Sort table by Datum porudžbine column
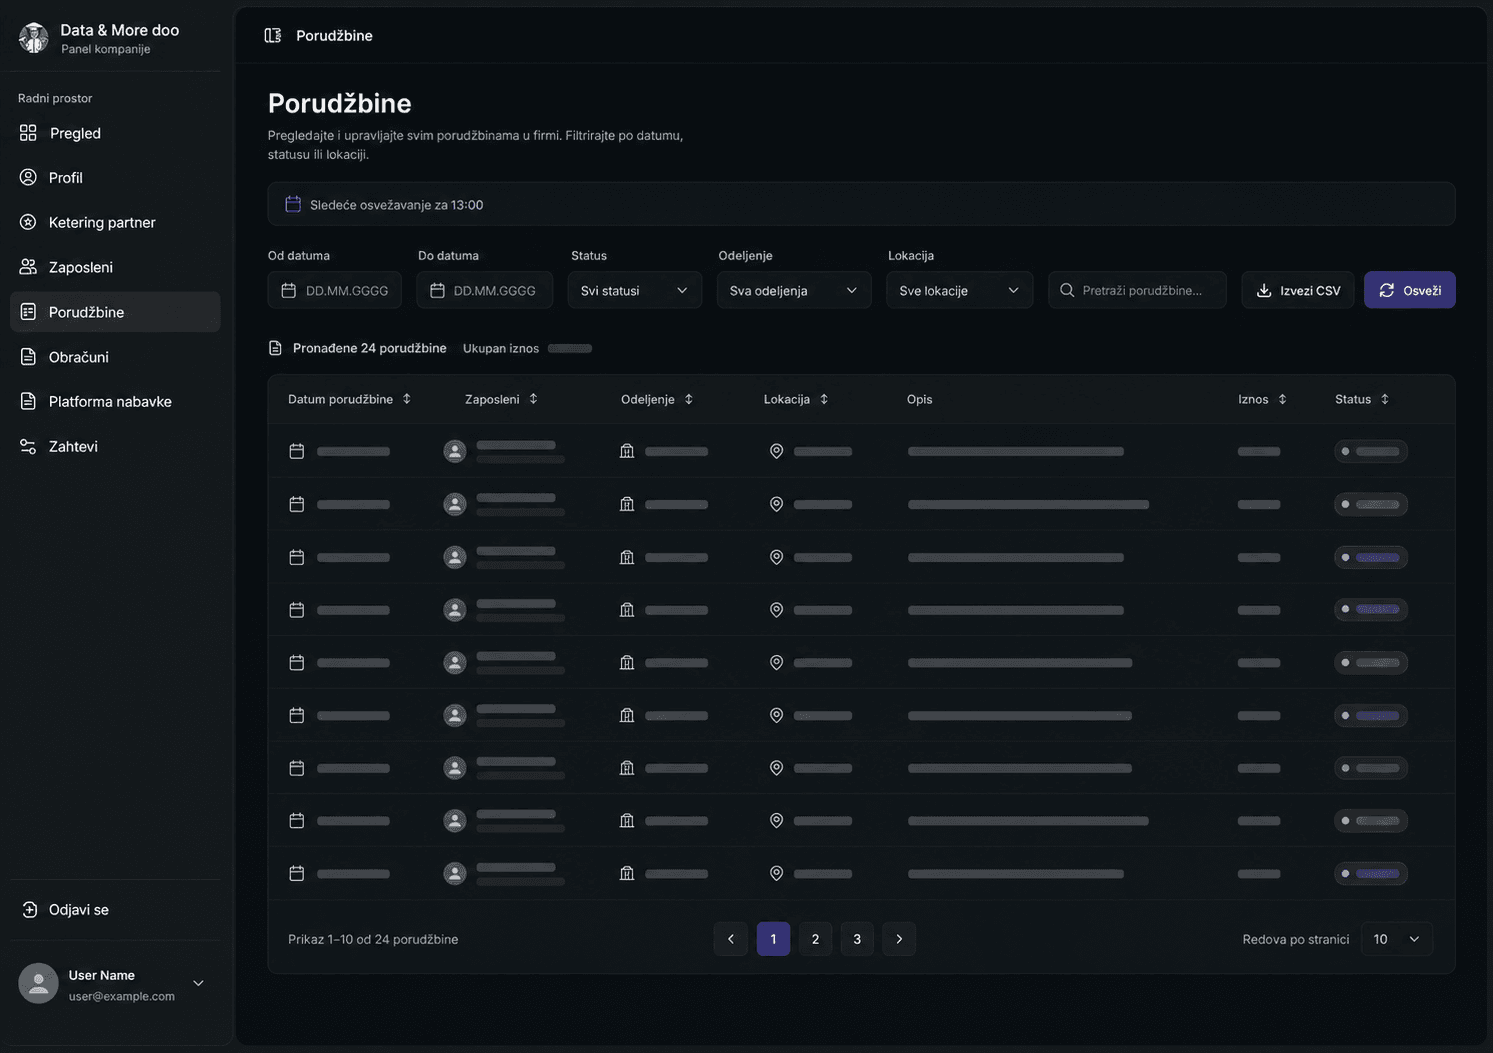Image resolution: width=1493 pixels, height=1053 pixels. click(349, 399)
